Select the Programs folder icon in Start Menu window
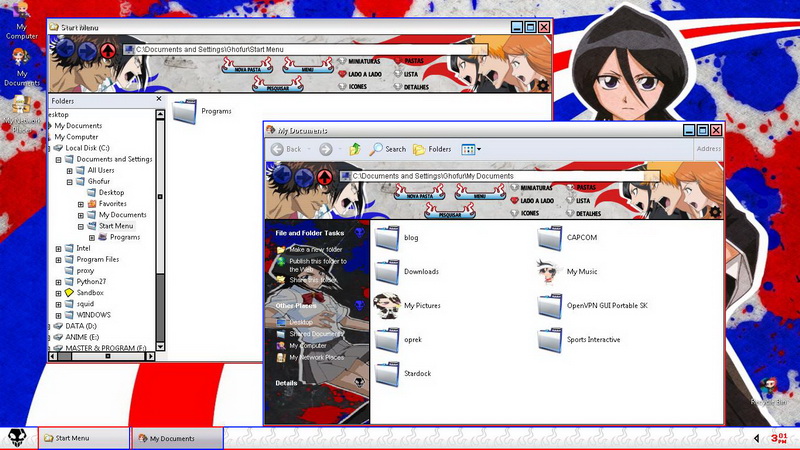Screen dimensions: 800x450 point(184,111)
